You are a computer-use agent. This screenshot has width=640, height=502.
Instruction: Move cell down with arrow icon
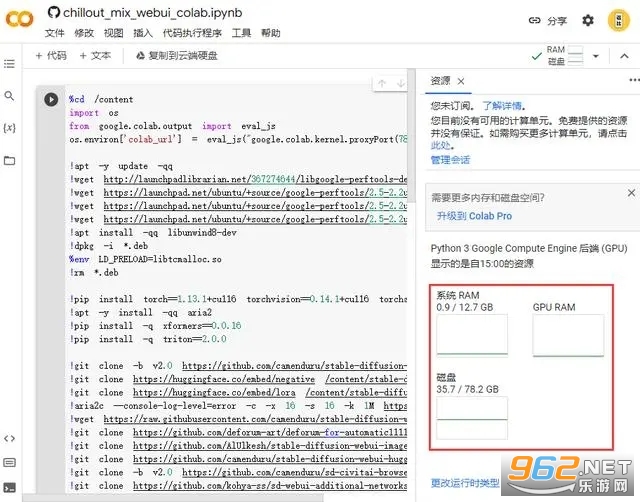(x=400, y=84)
